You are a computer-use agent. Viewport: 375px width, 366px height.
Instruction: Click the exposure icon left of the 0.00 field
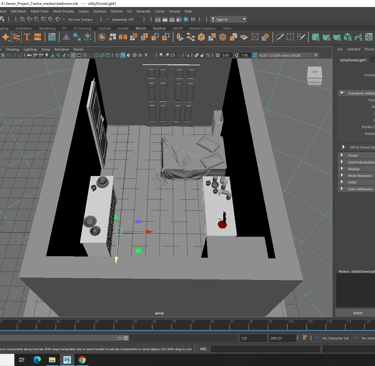coord(218,55)
